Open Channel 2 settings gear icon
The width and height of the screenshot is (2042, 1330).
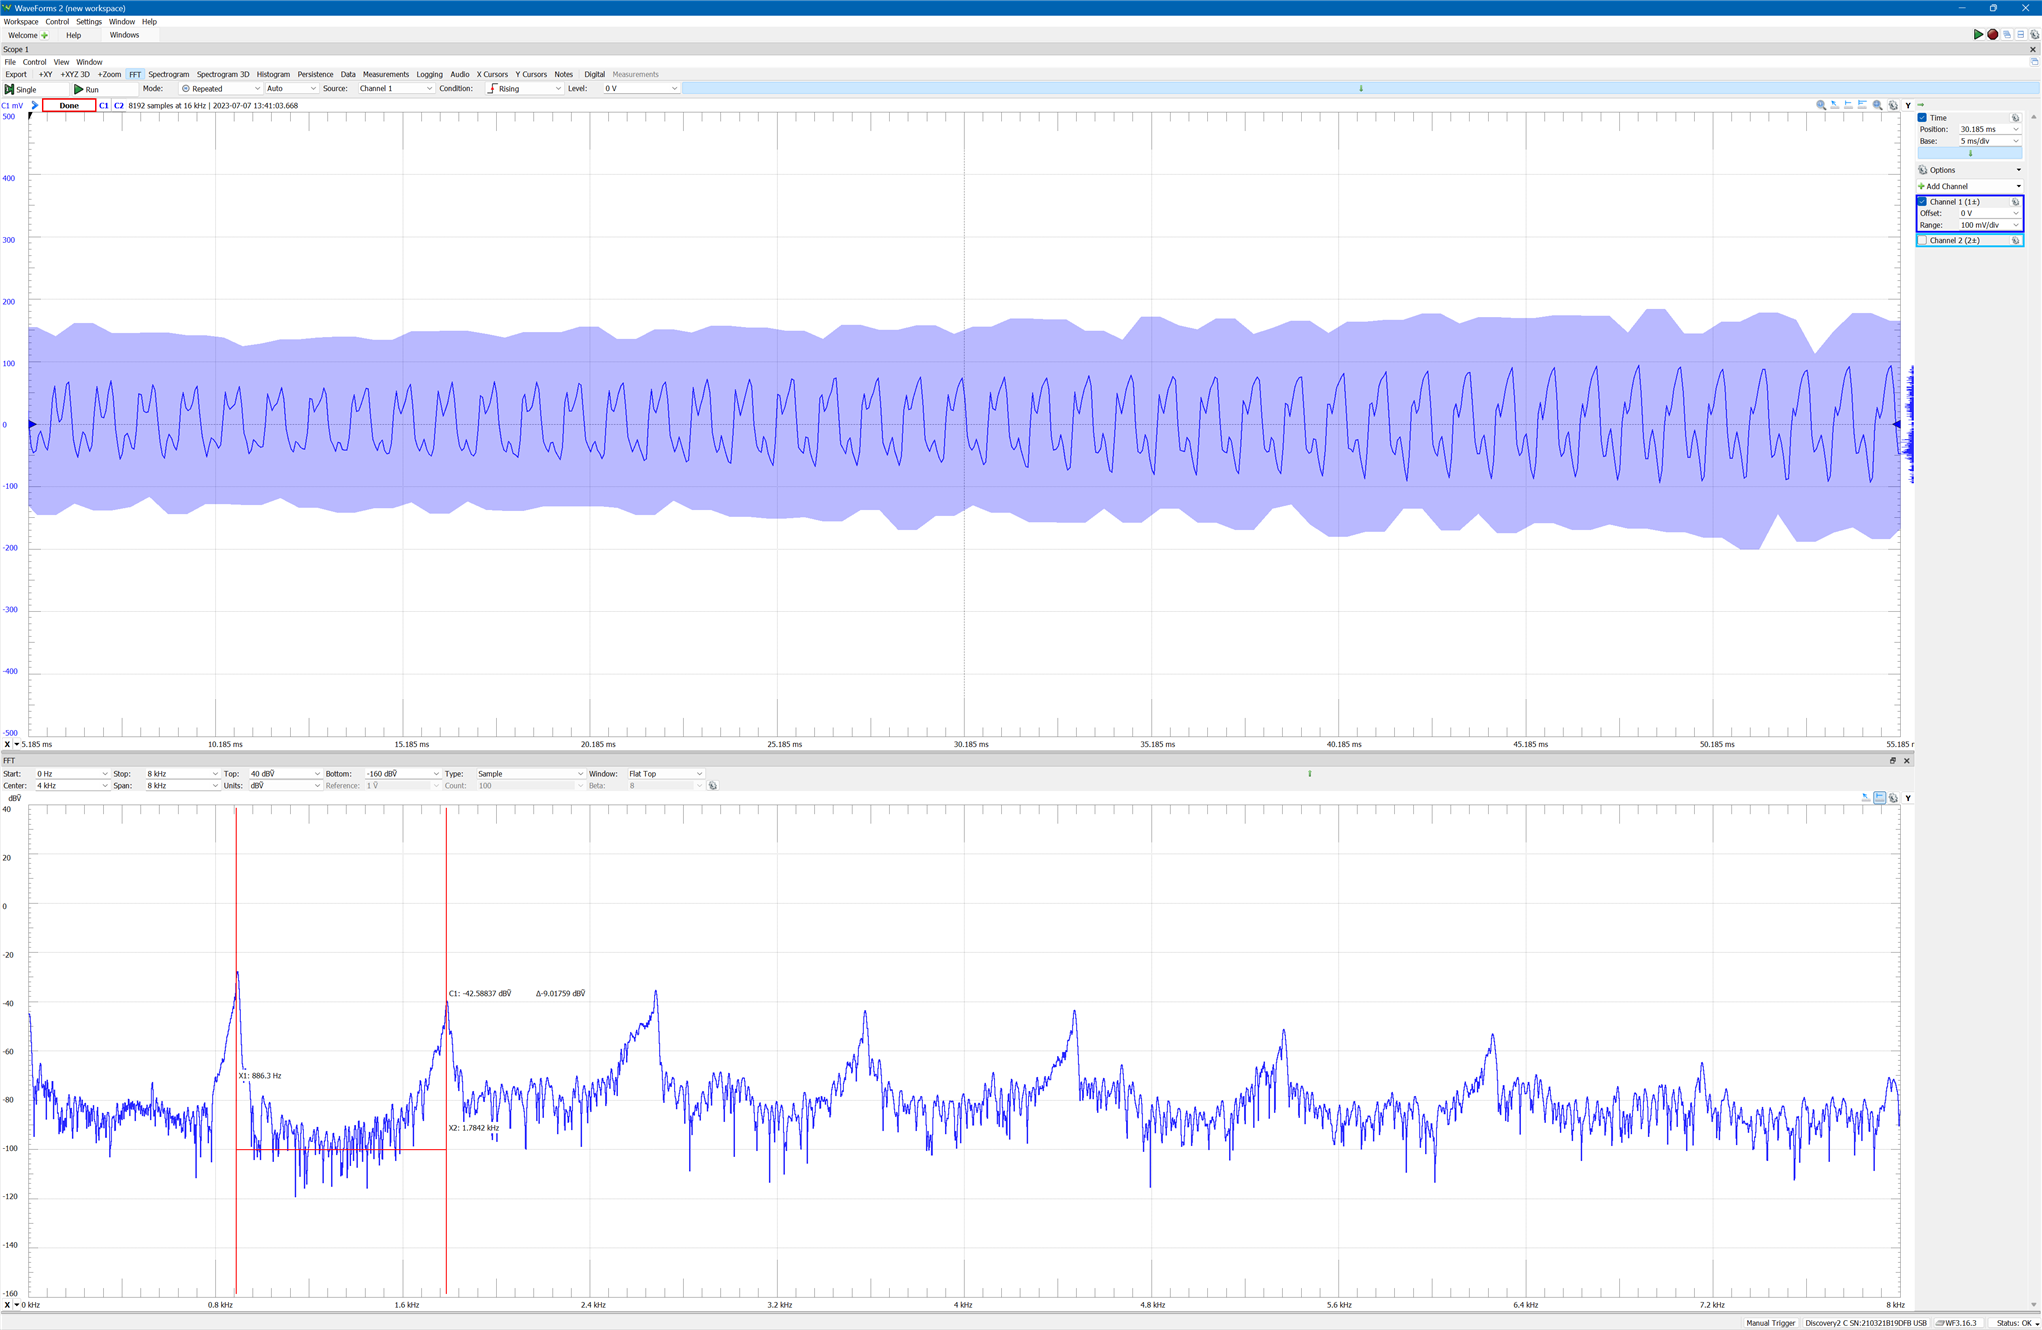tap(2016, 241)
